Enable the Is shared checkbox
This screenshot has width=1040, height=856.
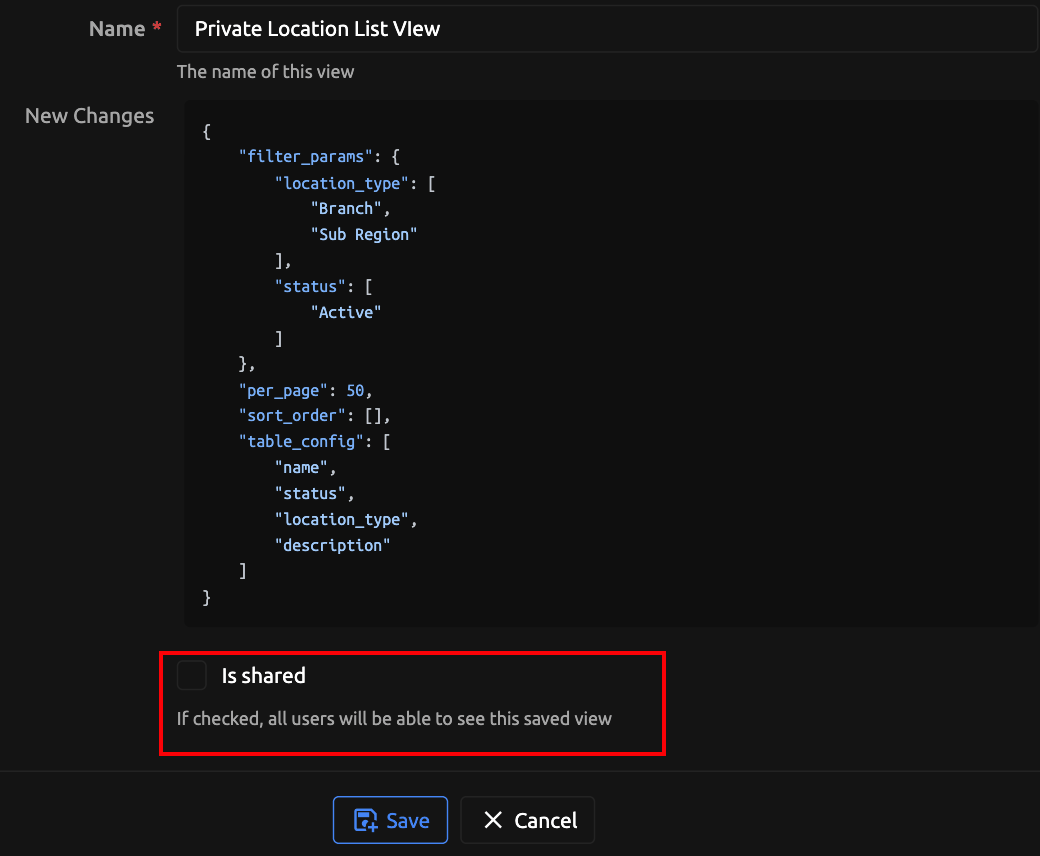(x=191, y=676)
